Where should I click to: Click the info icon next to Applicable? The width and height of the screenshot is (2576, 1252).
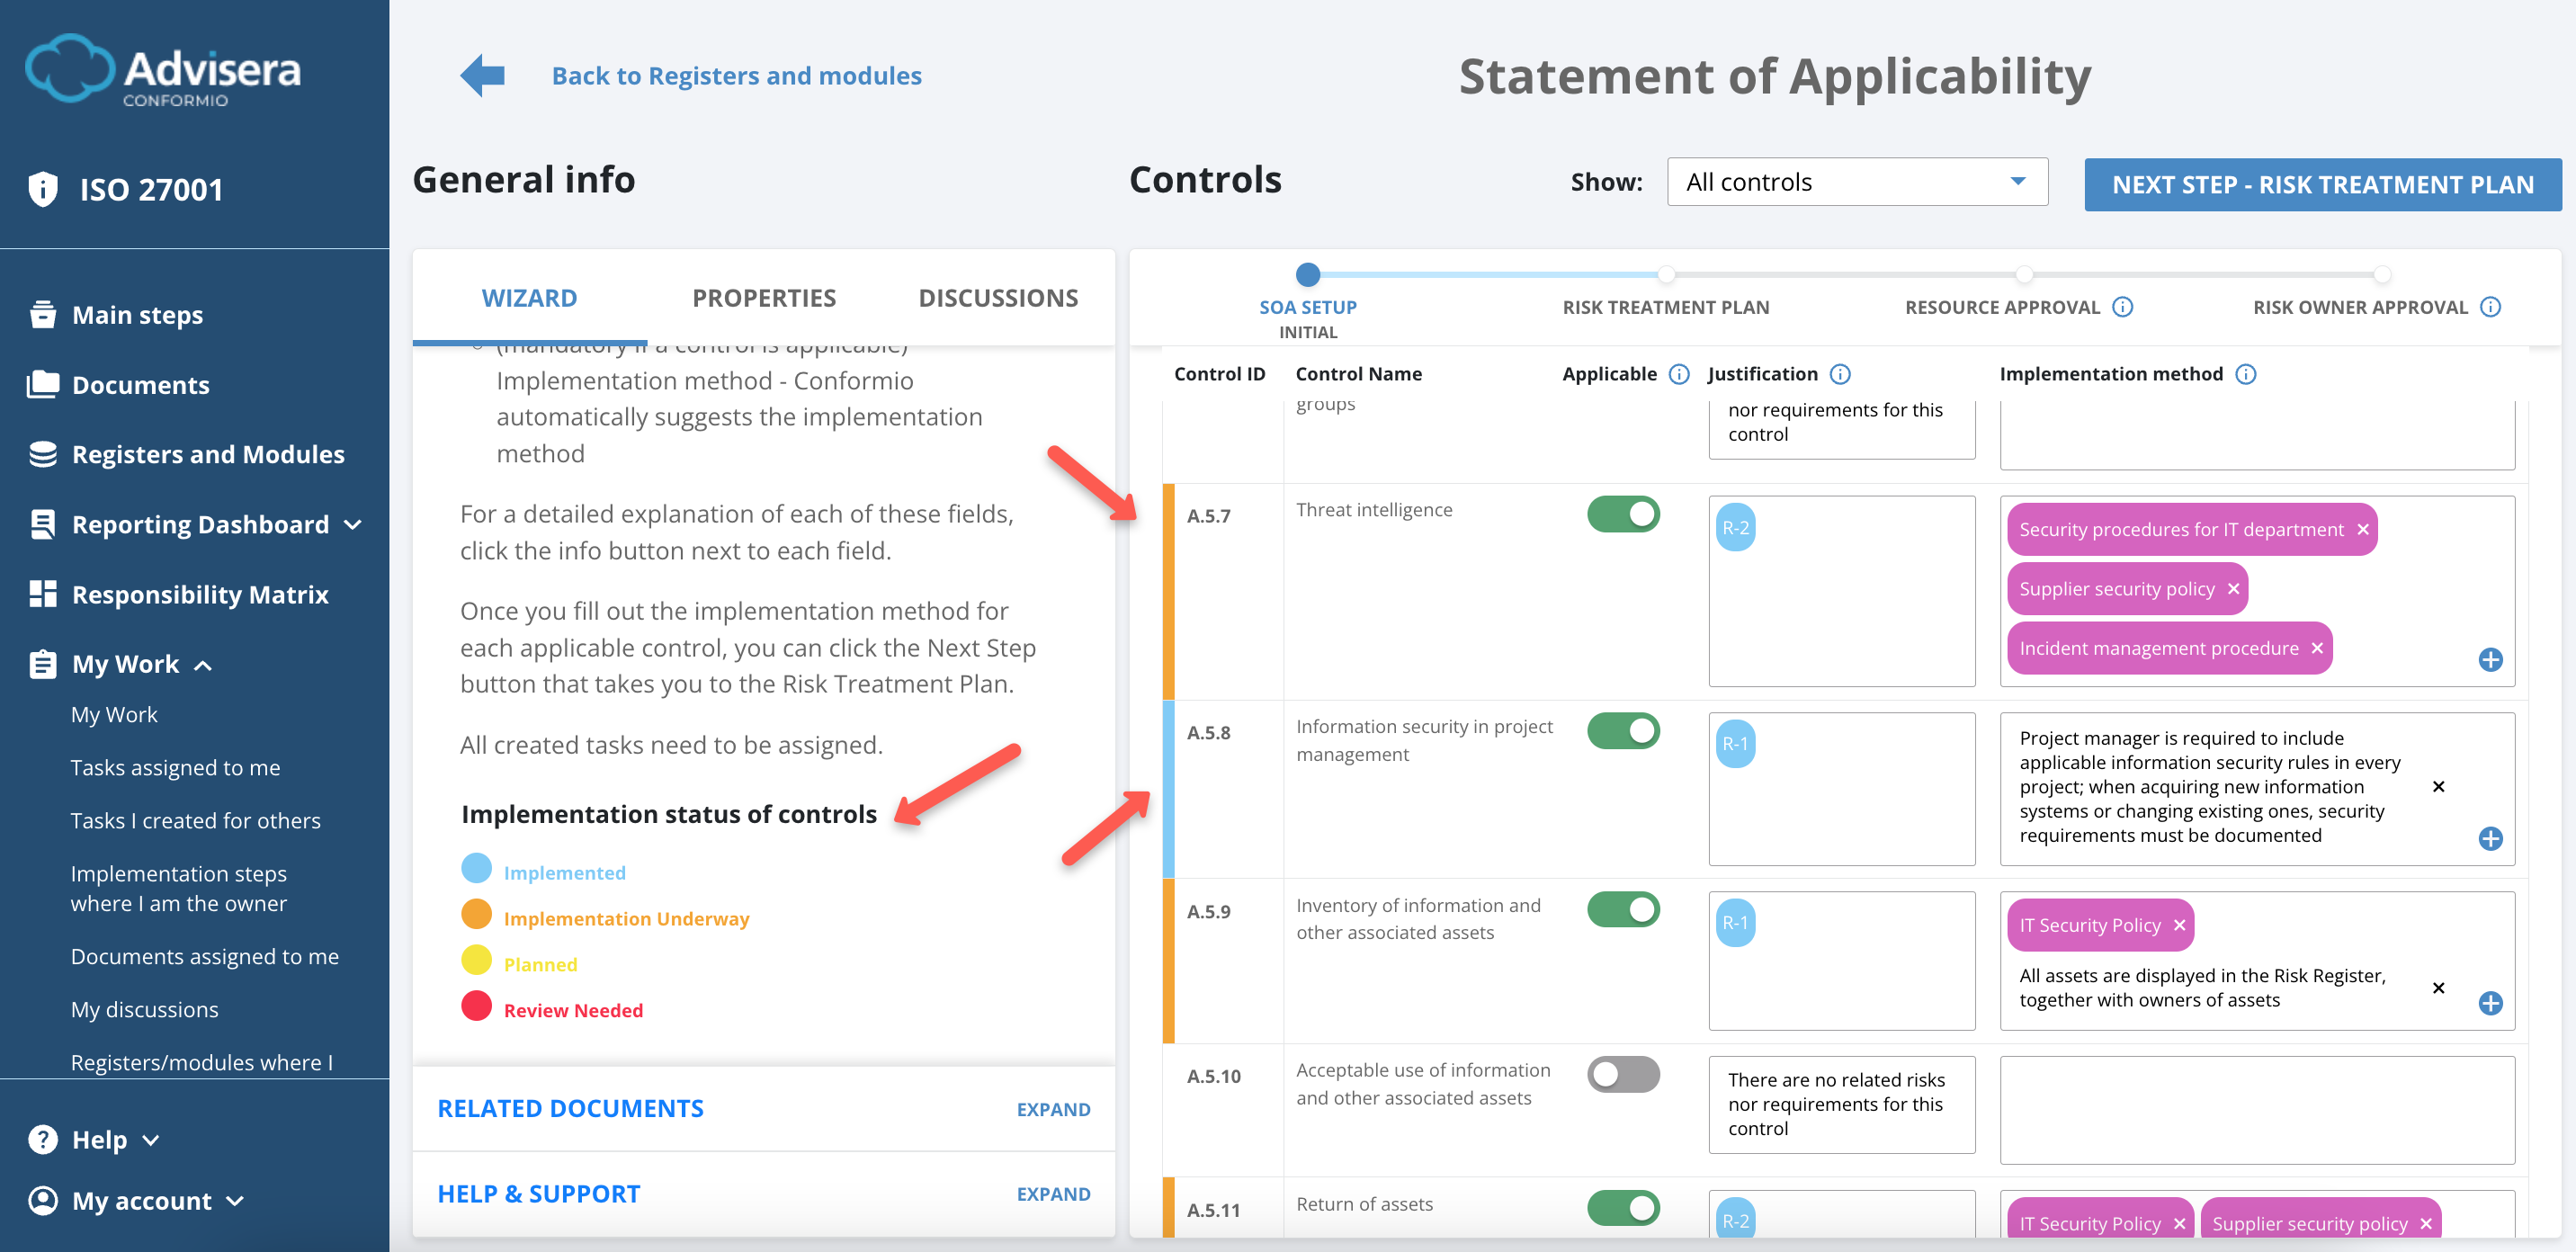coord(1678,374)
